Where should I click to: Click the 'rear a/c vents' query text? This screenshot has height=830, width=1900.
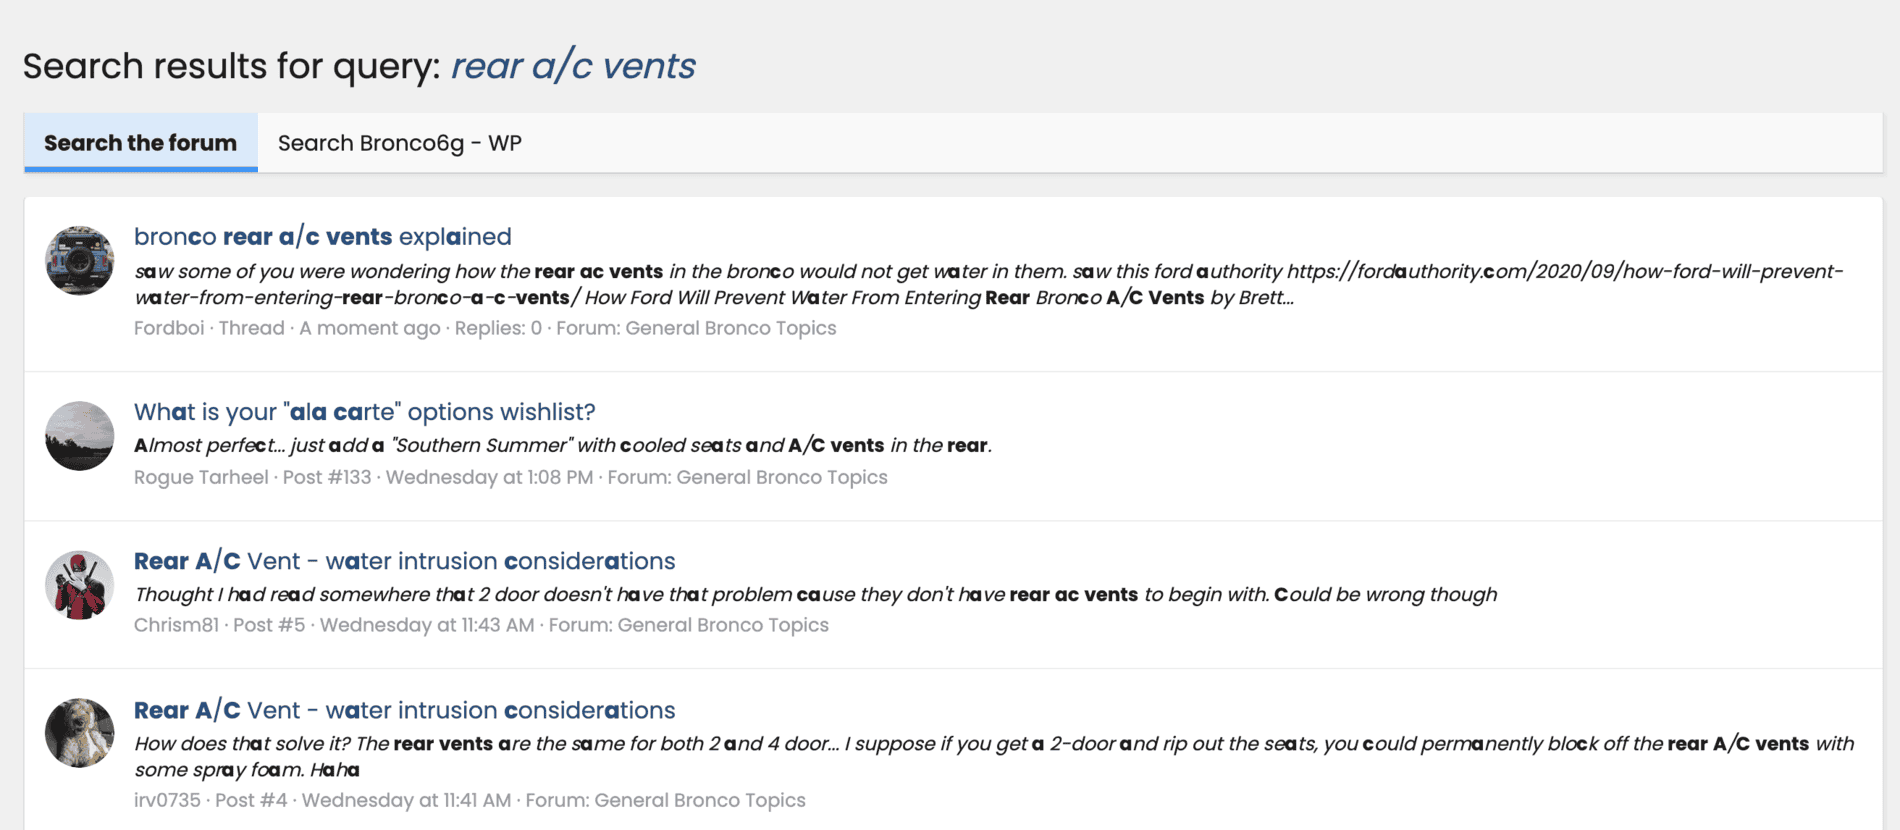pyautogui.click(x=573, y=66)
